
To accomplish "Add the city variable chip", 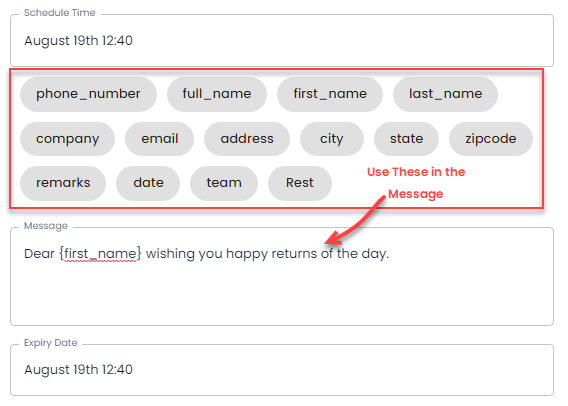I will (331, 139).
